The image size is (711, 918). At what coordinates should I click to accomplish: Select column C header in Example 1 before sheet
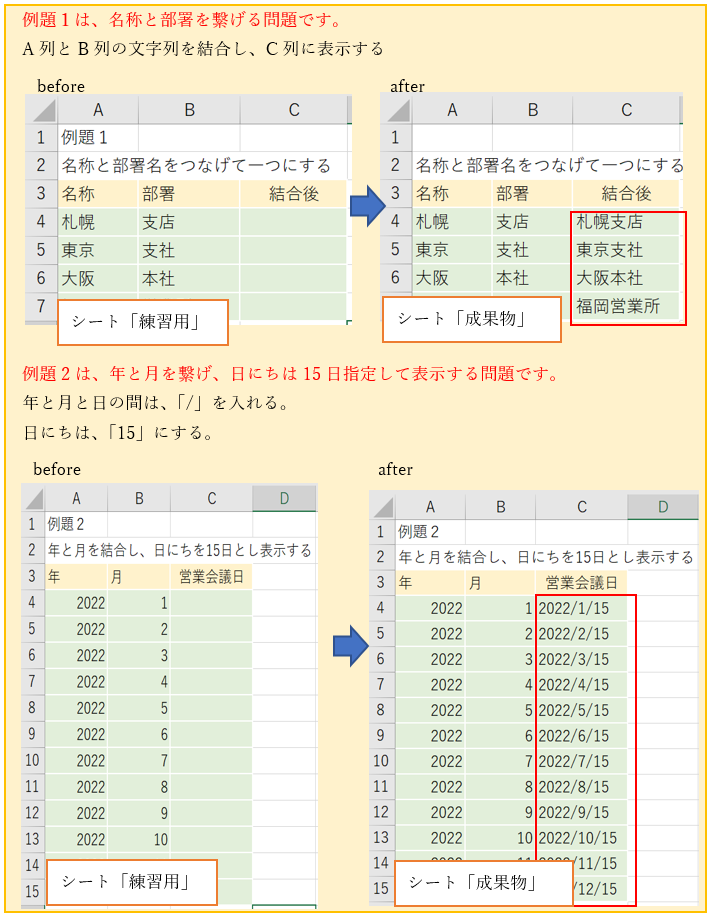pyautogui.click(x=293, y=110)
